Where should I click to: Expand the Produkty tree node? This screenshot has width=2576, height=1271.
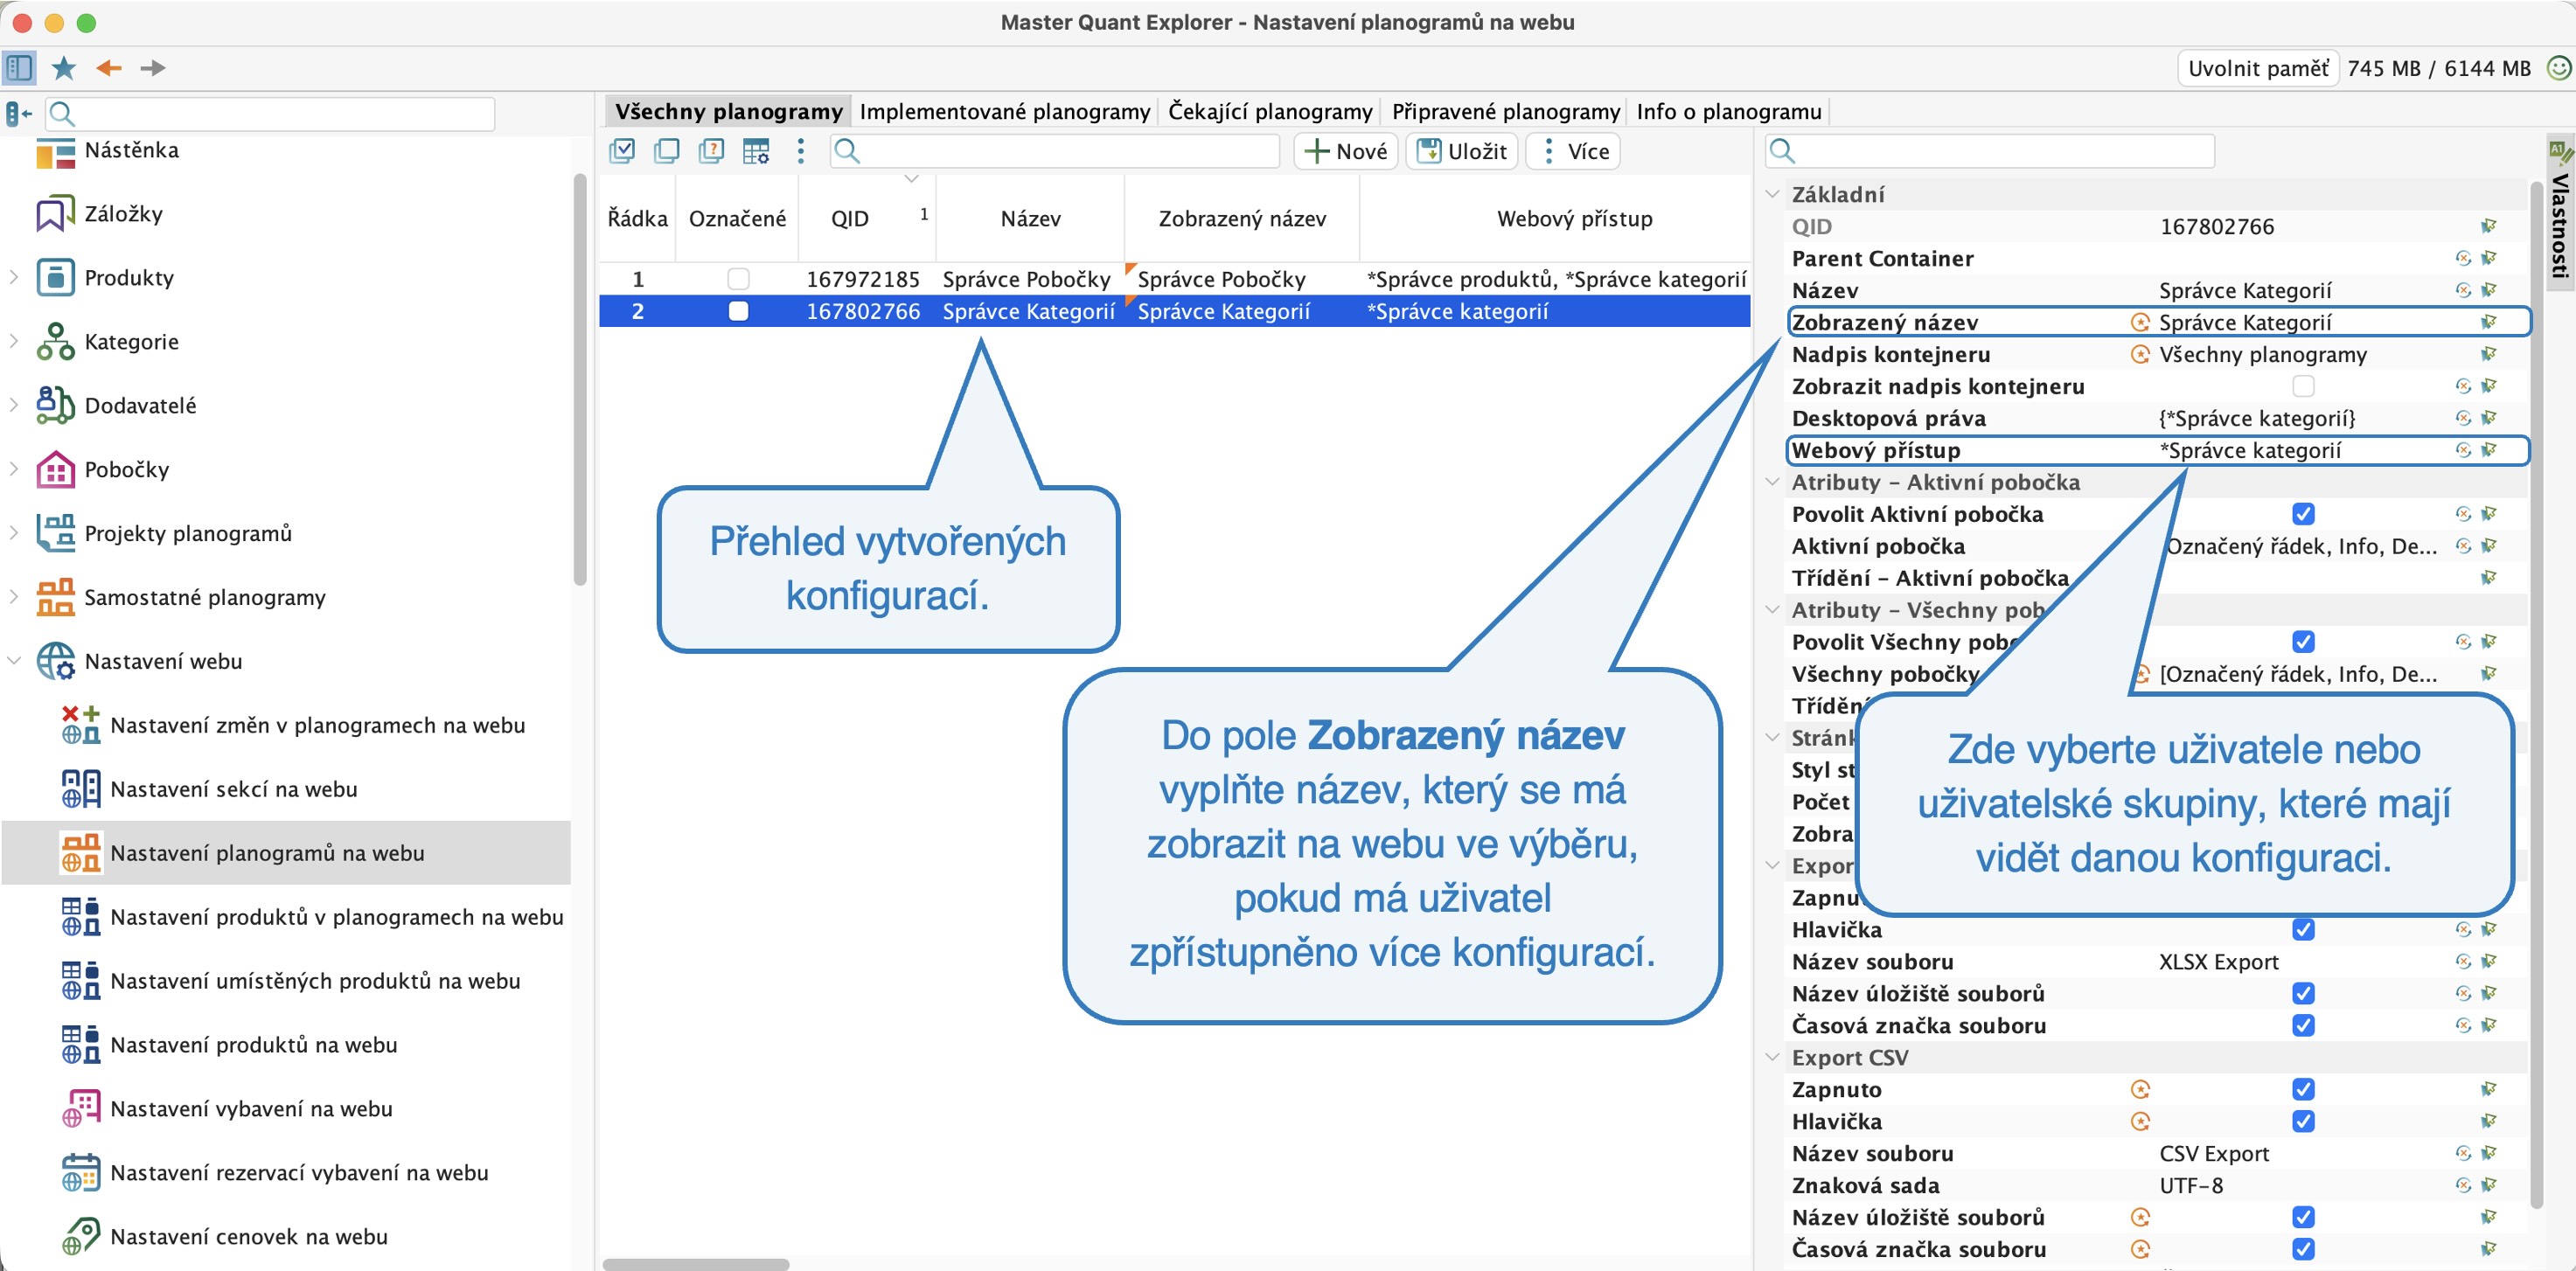[14, 277]
